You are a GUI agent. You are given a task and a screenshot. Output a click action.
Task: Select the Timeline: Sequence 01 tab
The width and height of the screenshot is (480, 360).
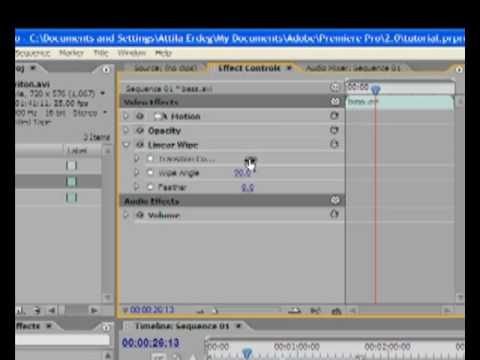pyautogui.click(x=182, y=326)
